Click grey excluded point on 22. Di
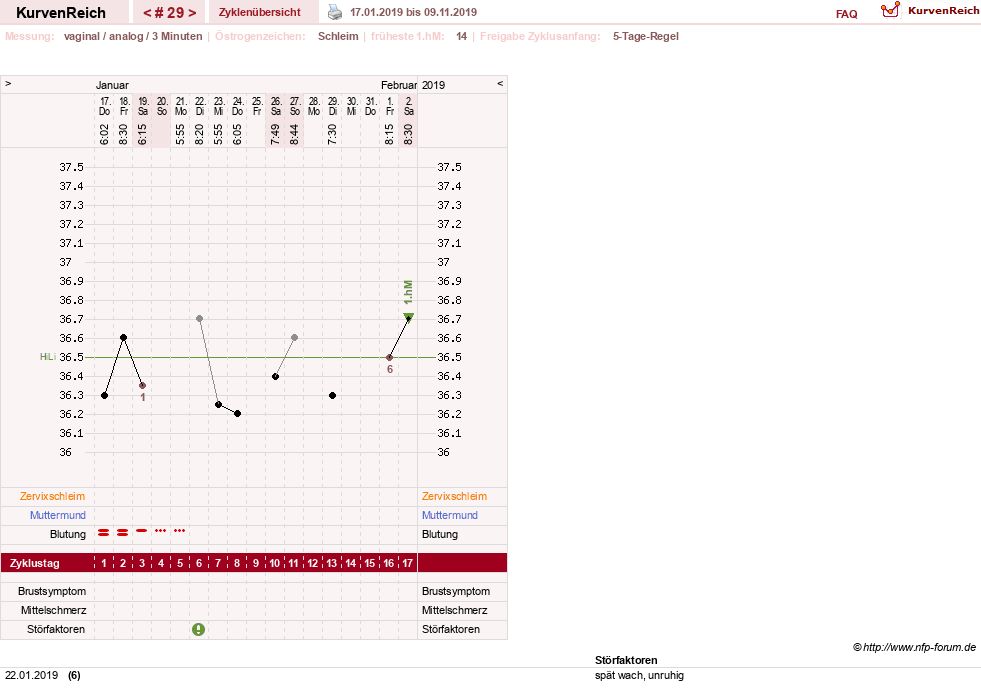981x699 pixels. point(200,319)
